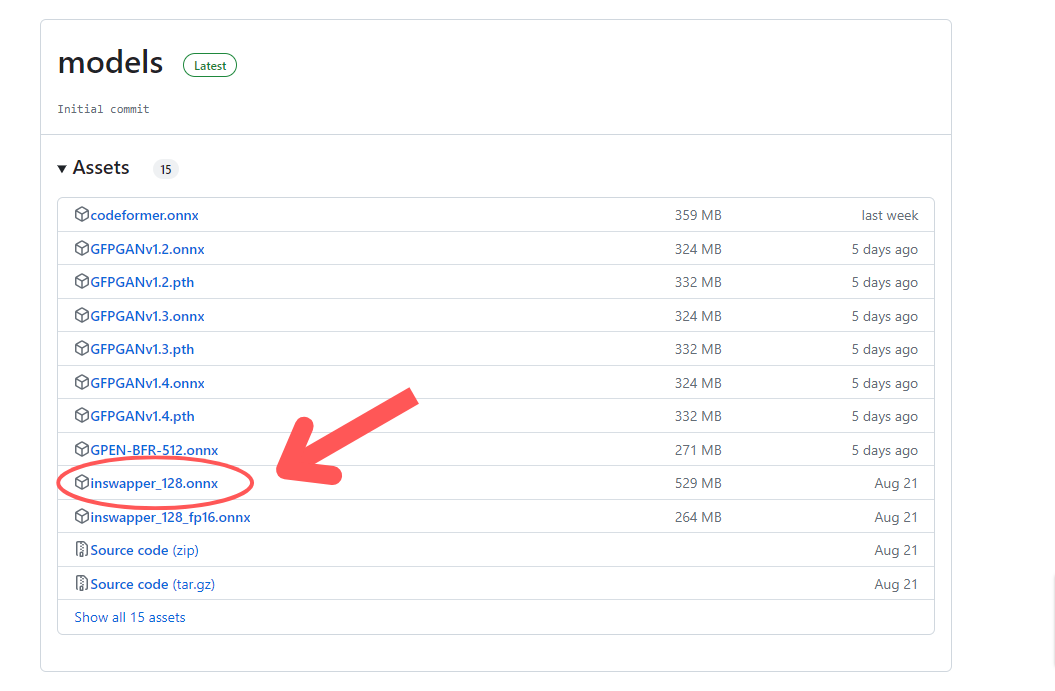Download Source code (tar.gz) archive

pos(151,584)
